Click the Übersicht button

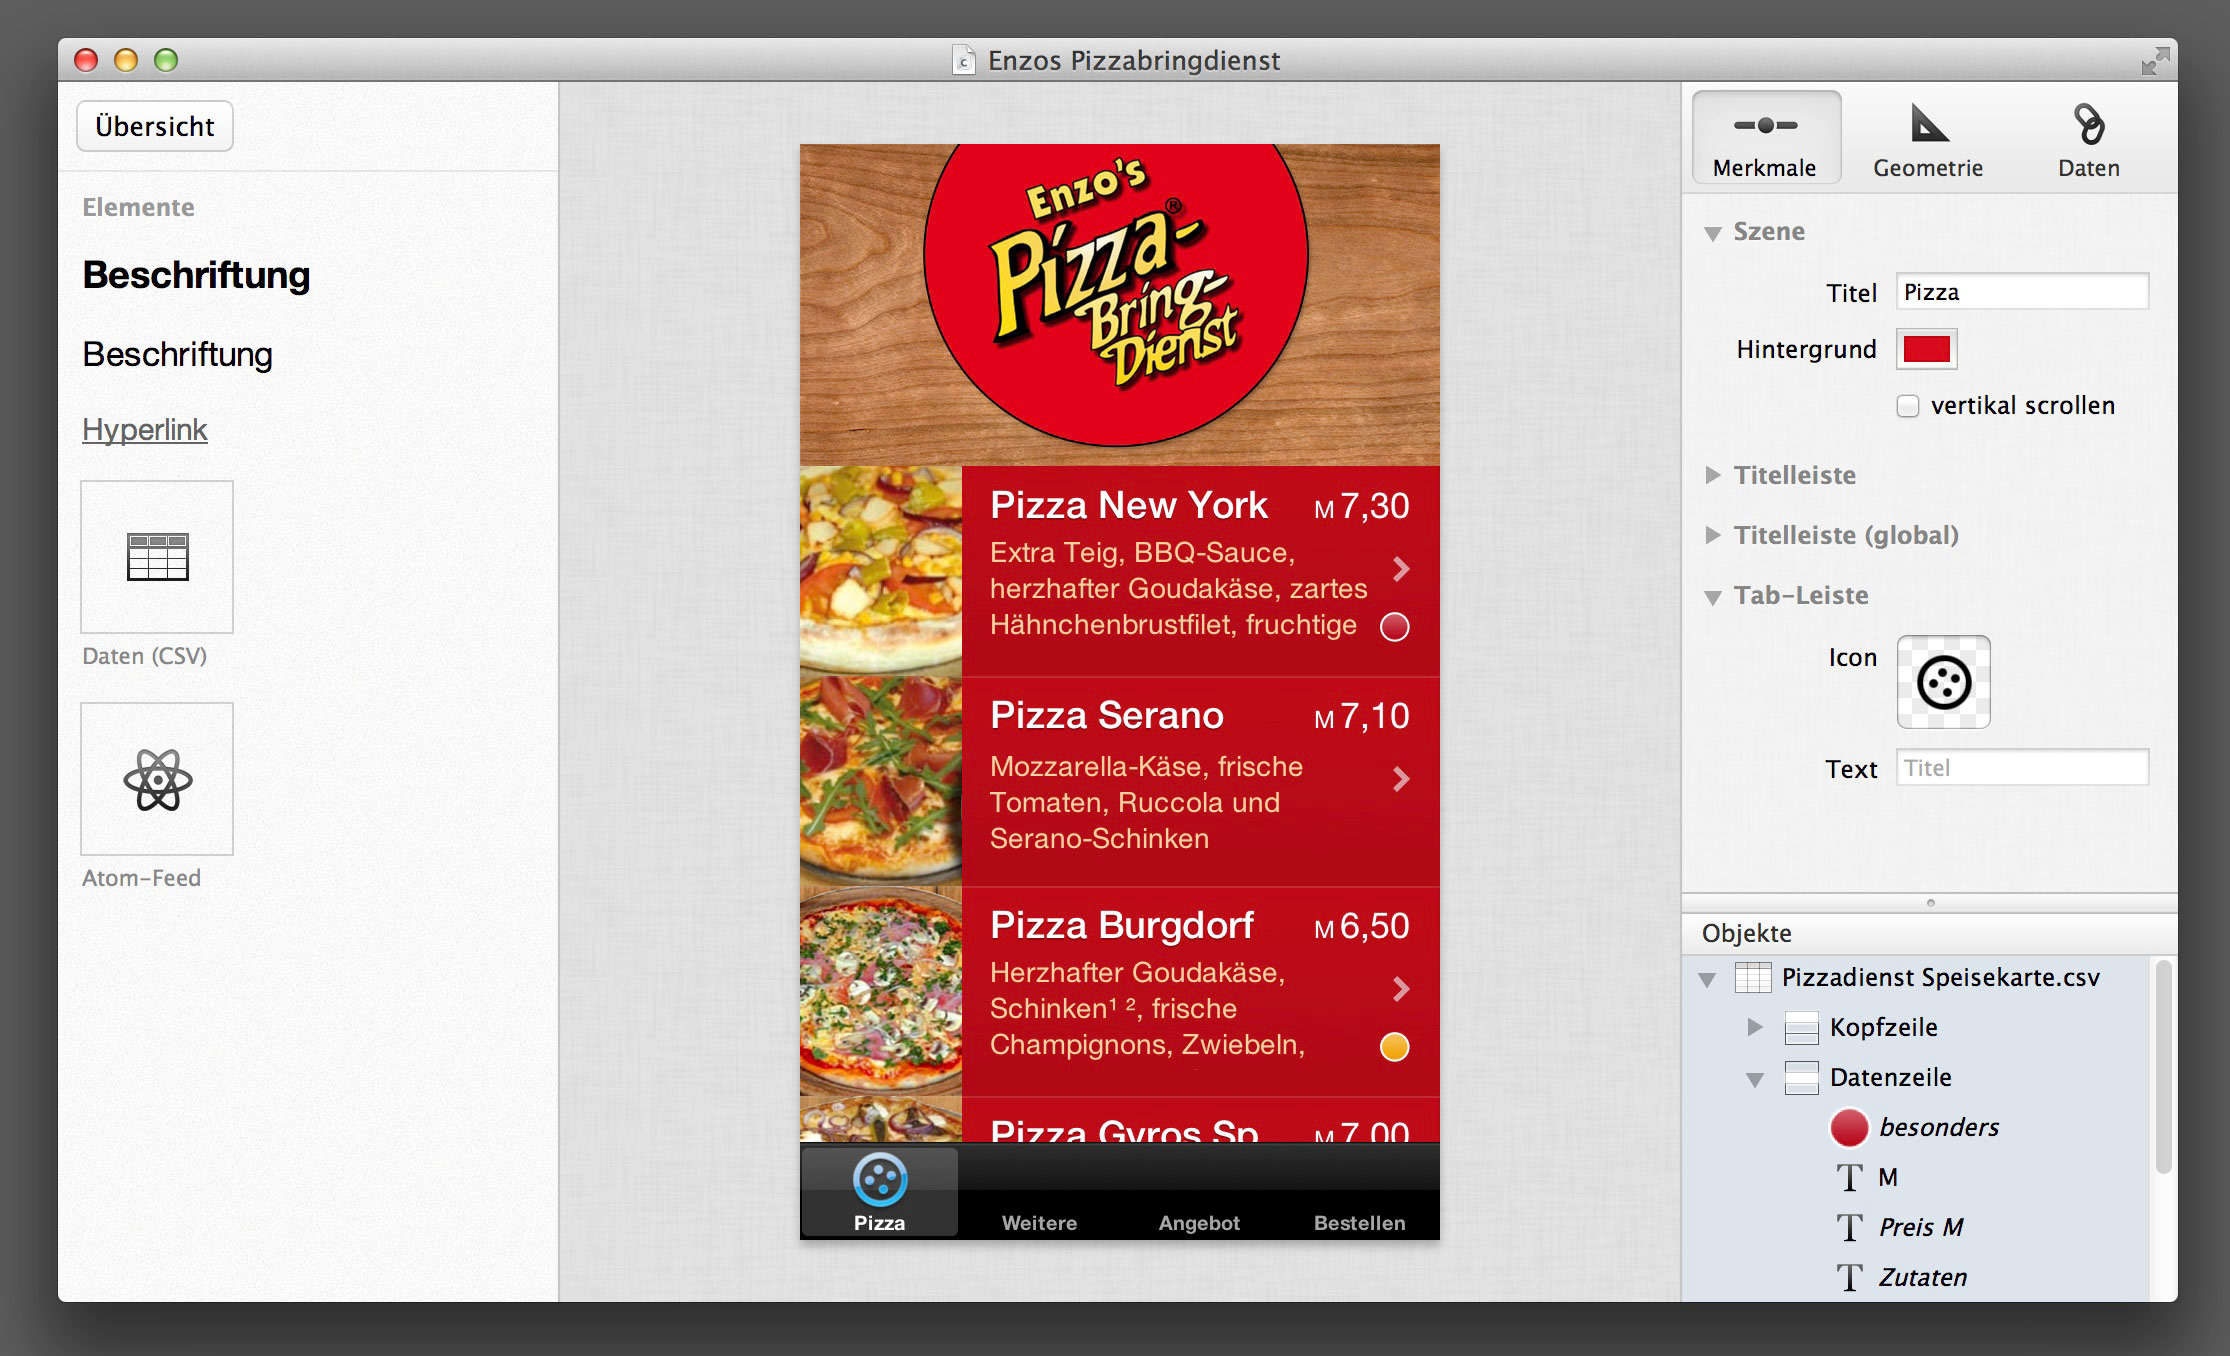155,126
